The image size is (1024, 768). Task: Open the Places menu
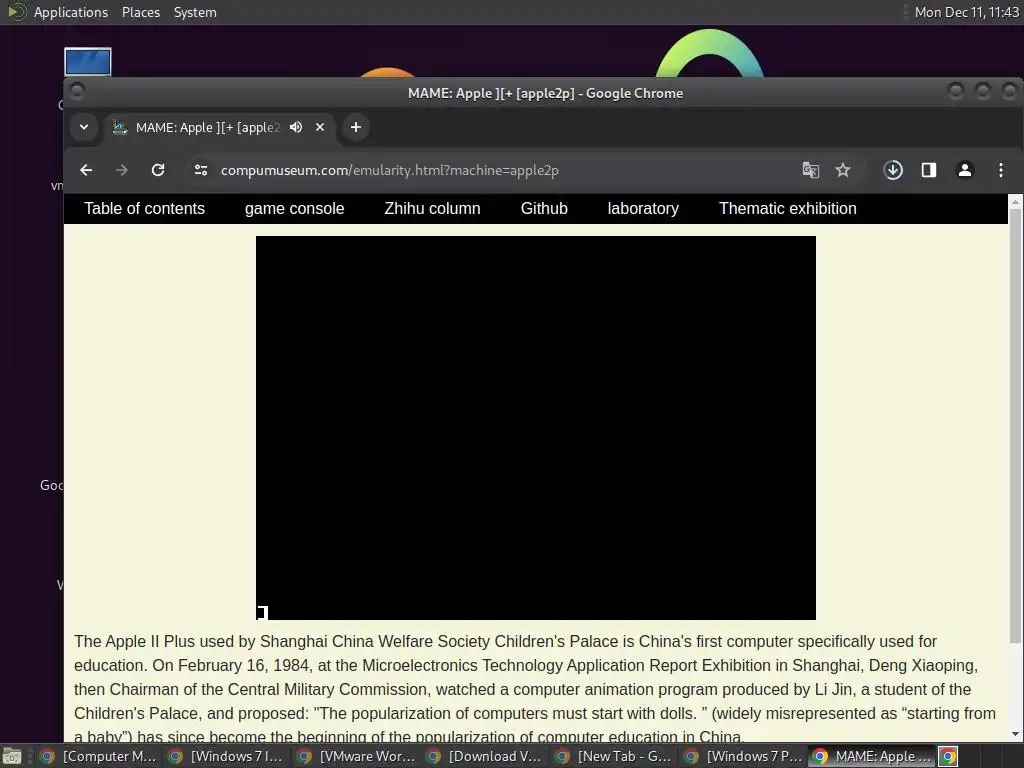pos(141,12)
